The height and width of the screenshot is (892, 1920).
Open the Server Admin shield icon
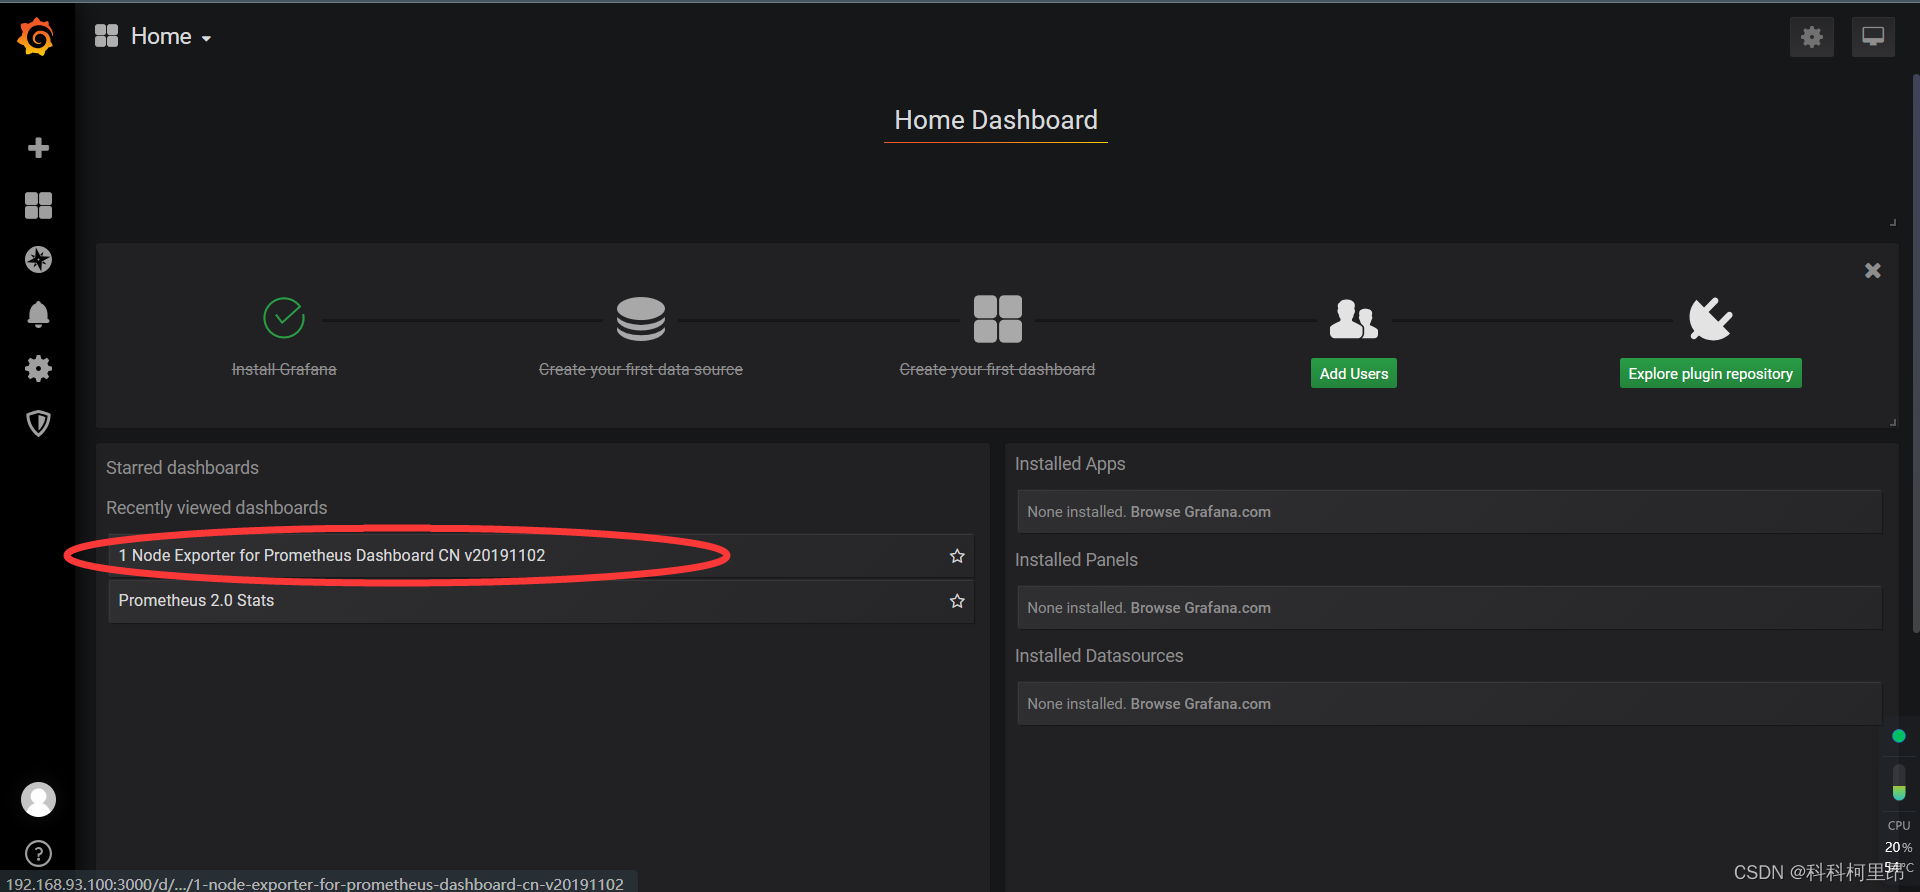[x=38, y=423]
